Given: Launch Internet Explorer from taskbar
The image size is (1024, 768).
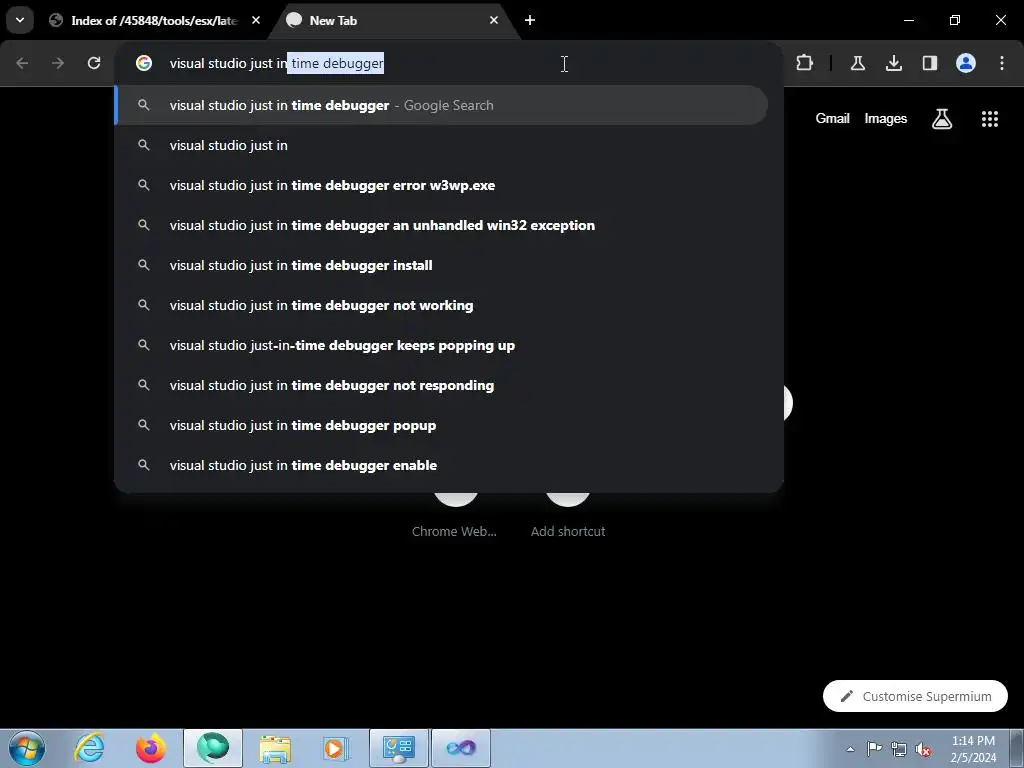Looking at the screenshot, I should point(89,748).
